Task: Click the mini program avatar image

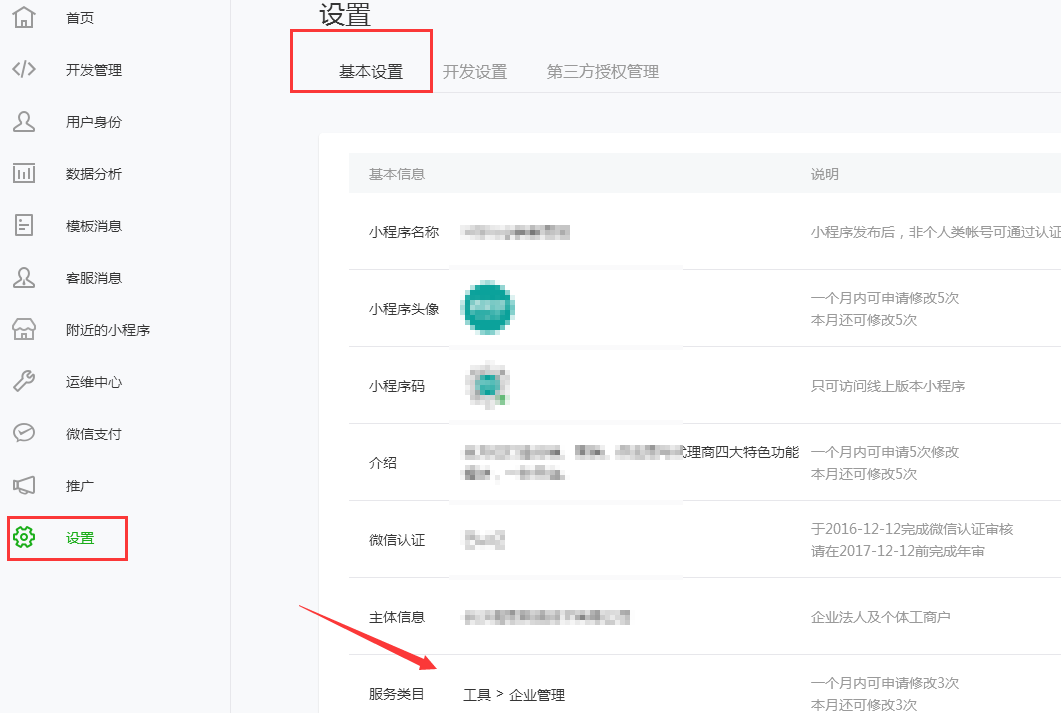Action: (488, 308)
